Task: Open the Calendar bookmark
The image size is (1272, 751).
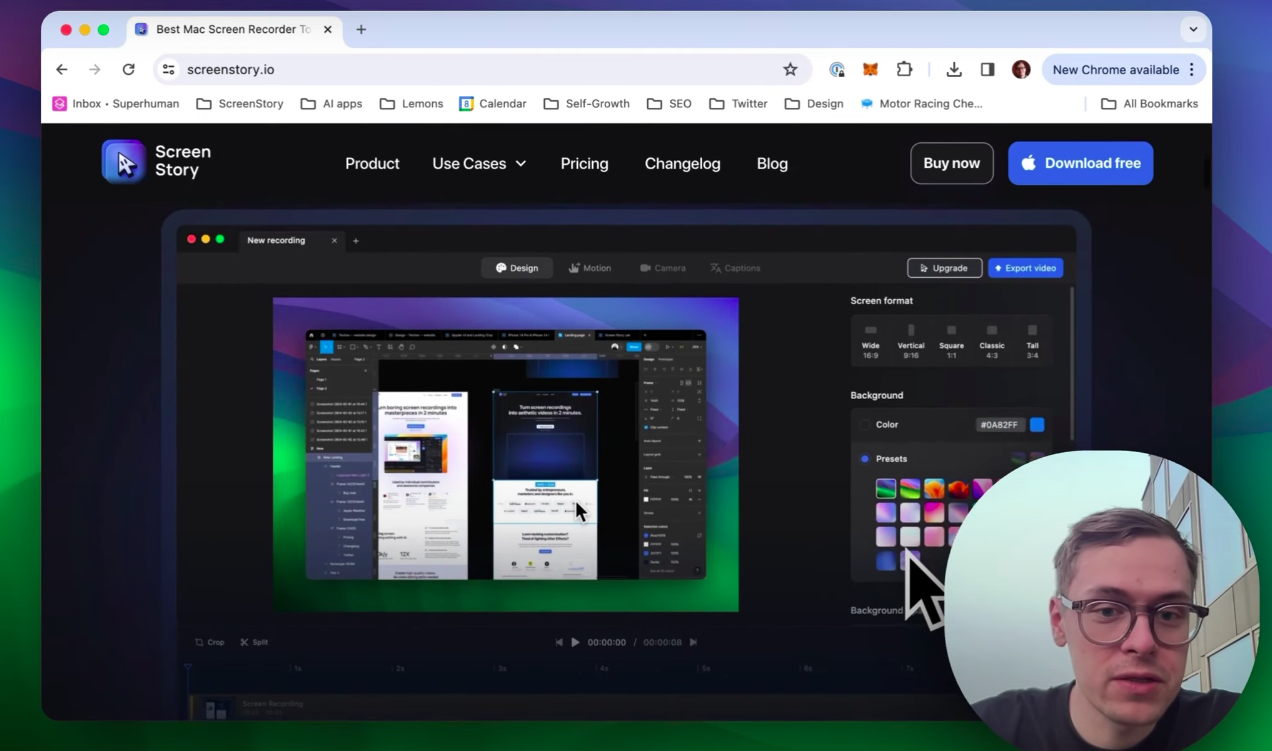Action: (x=492, y=104)
